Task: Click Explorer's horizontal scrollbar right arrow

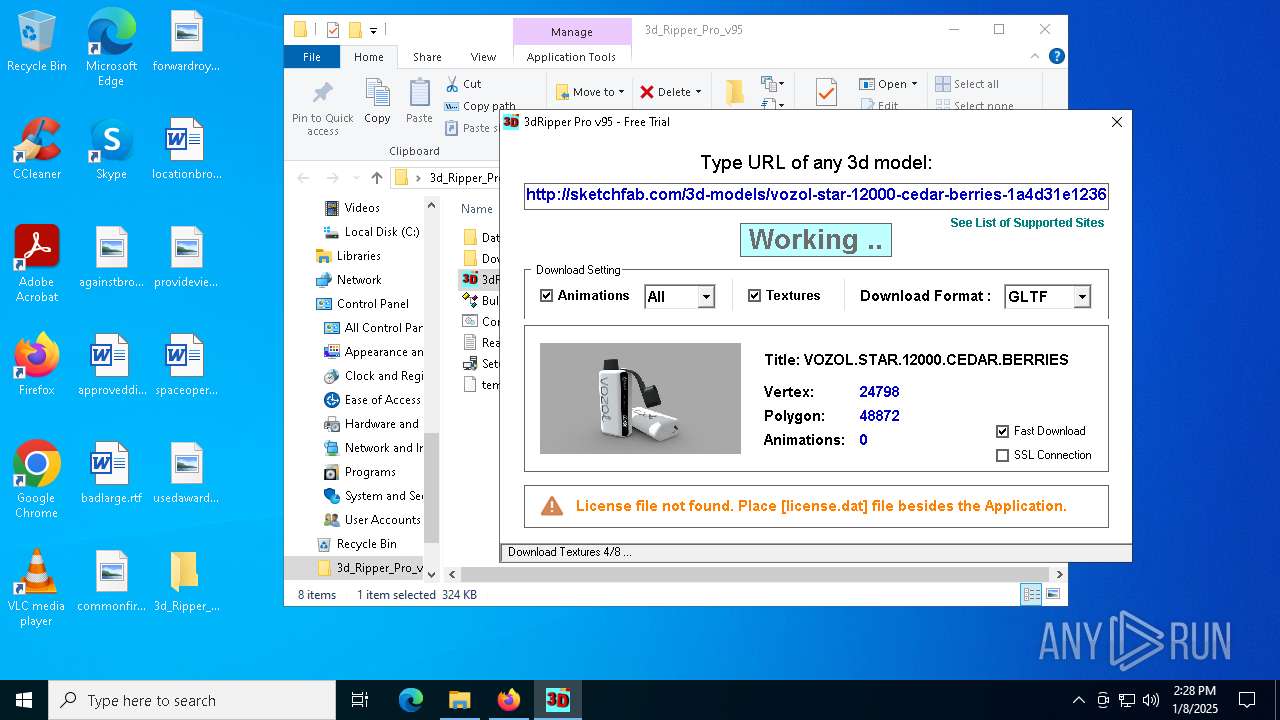Action: coord(1059,574)
